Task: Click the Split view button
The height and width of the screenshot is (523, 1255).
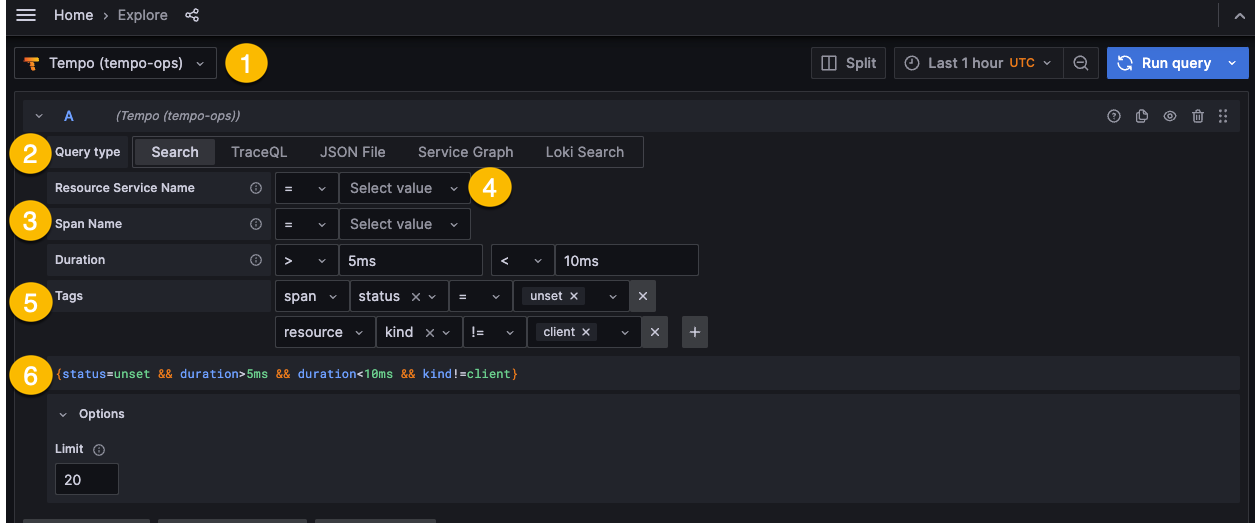Action: point(848,63)
